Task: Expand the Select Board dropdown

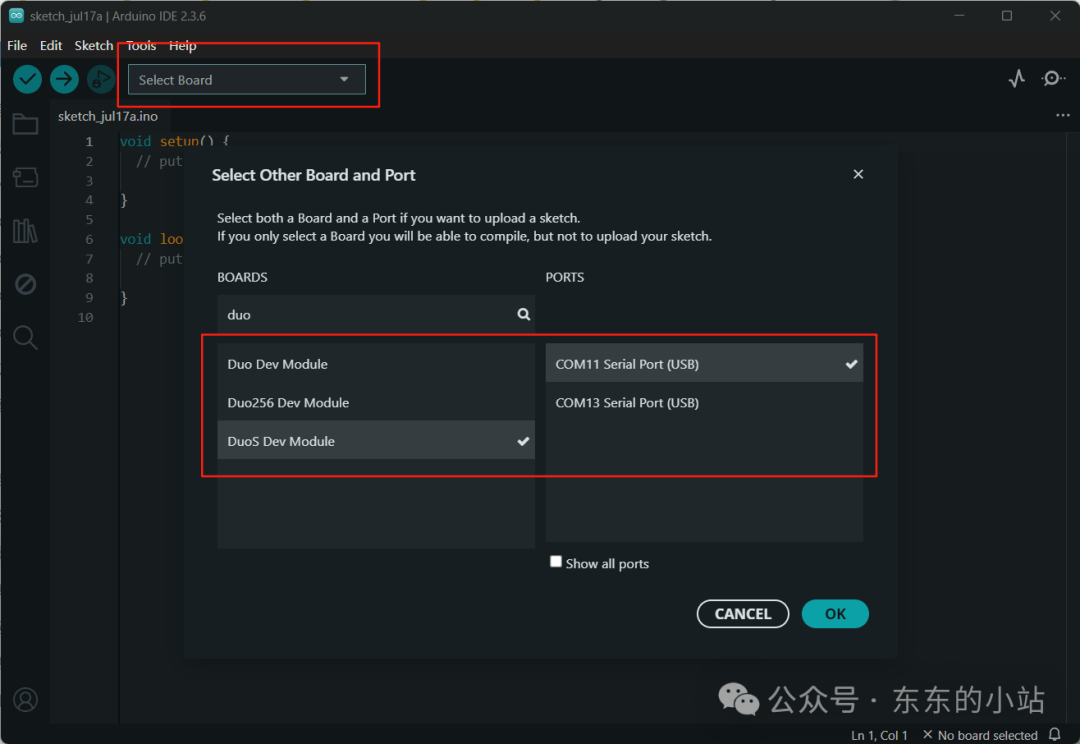Action: pos(247,80)
